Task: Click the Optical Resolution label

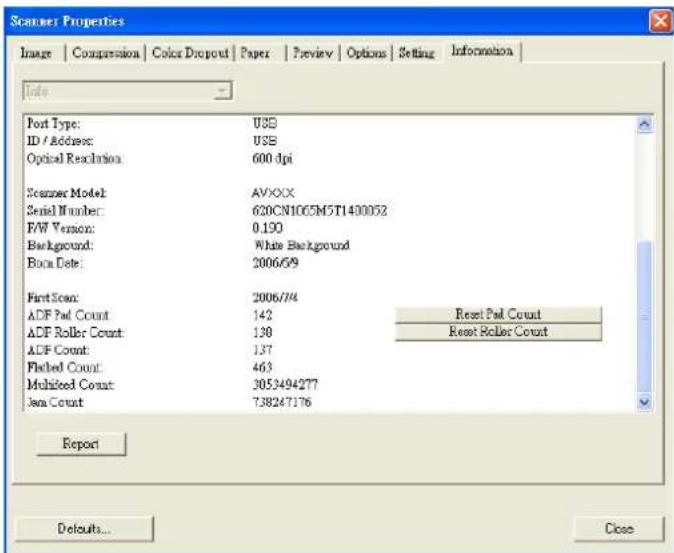Action: [x=74, y=159]
